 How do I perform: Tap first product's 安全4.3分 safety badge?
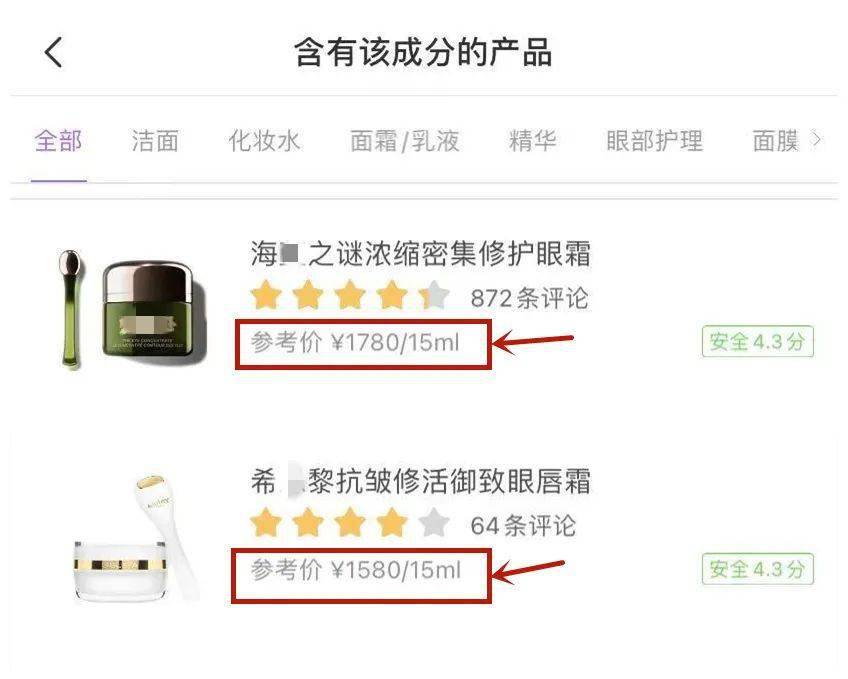tap(757, 341)
